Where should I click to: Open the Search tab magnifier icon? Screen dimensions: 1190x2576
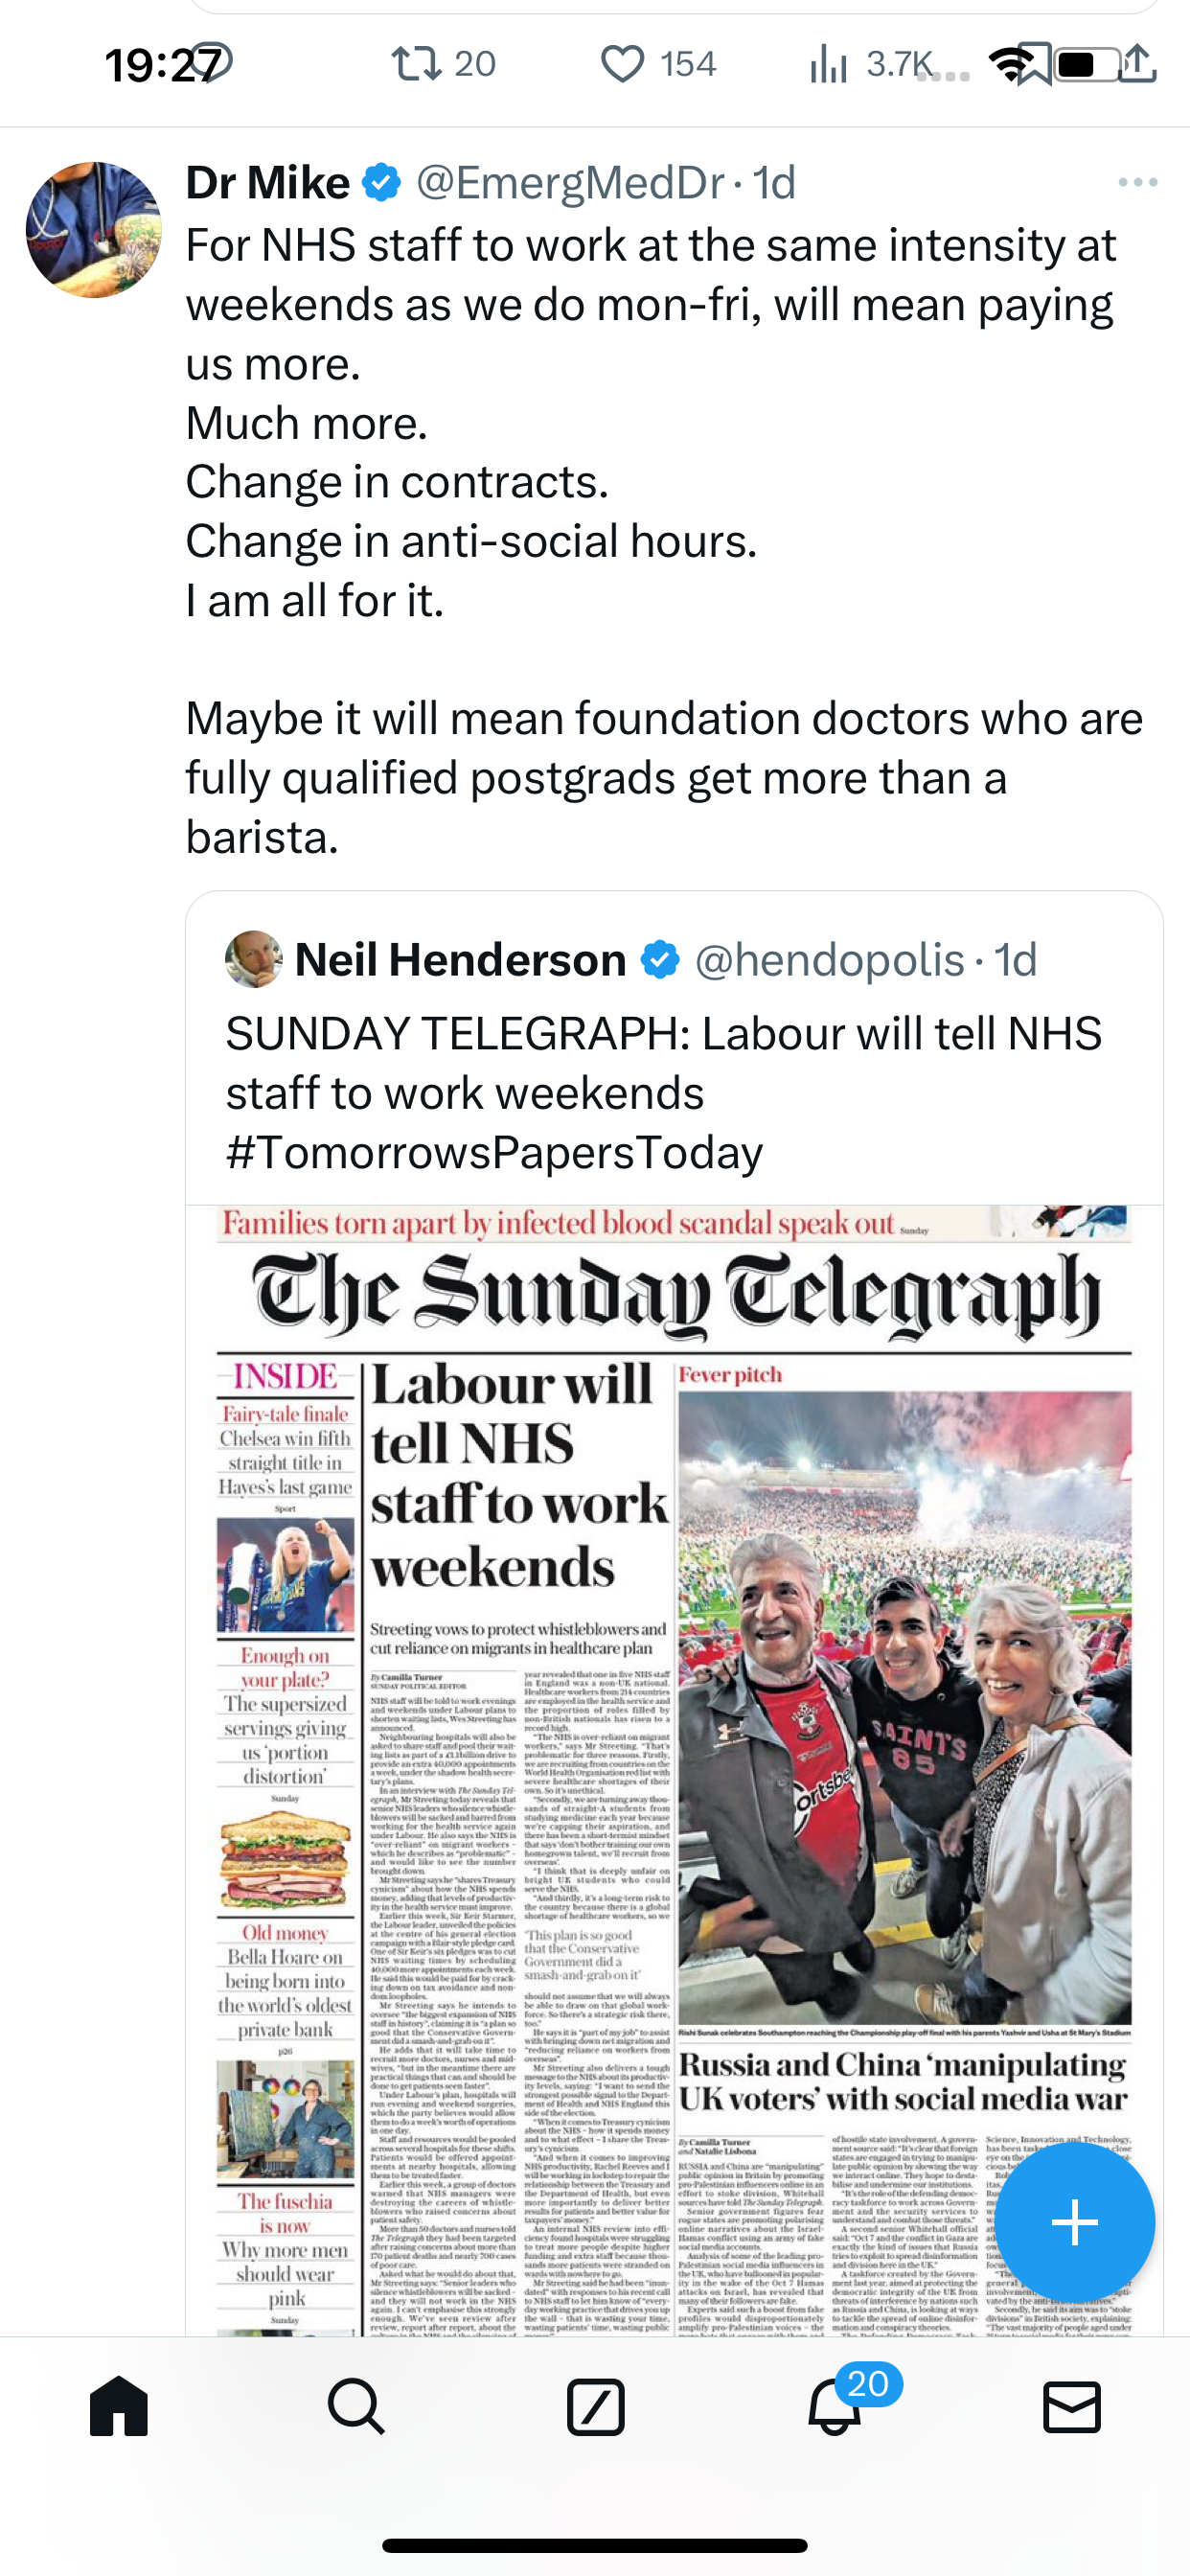(x=357, y=2406)
